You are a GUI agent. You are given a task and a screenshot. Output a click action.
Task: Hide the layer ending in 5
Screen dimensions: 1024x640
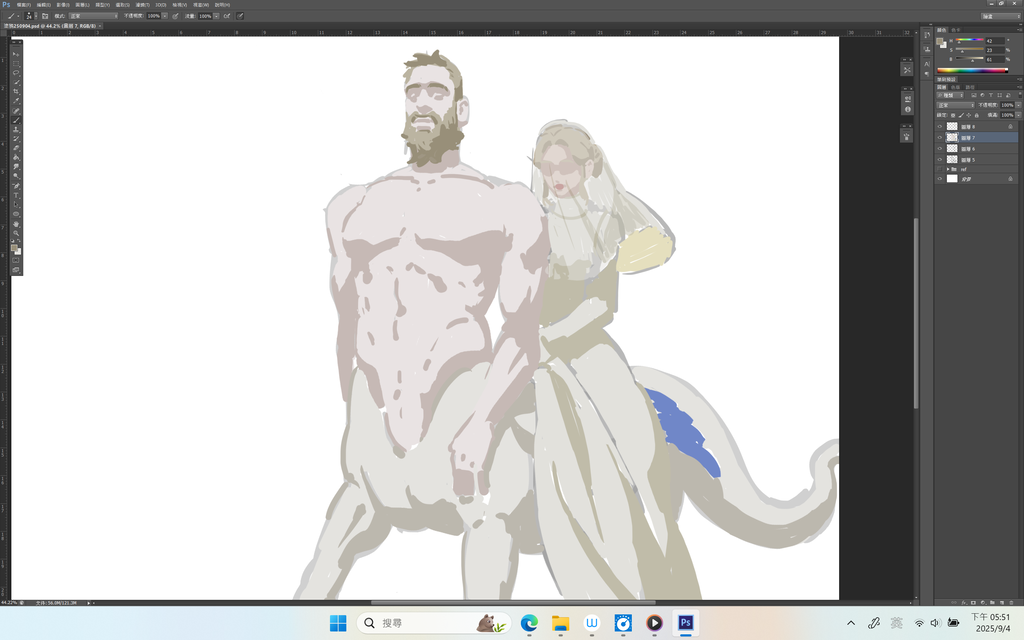tap(940, 159)
